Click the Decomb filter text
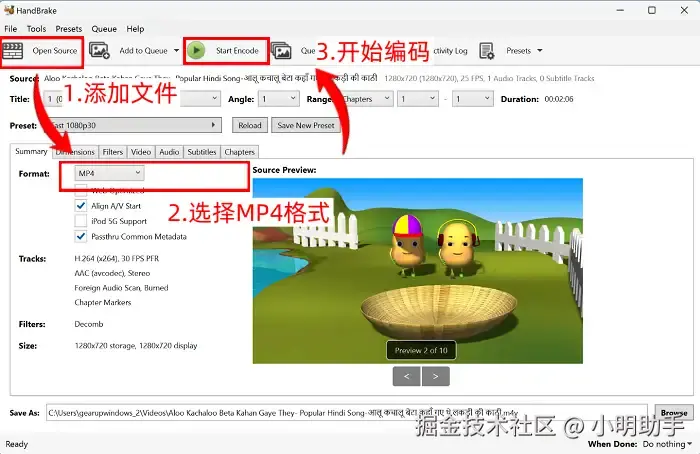This screenshot has width=700, height=454. coord(89,324)
